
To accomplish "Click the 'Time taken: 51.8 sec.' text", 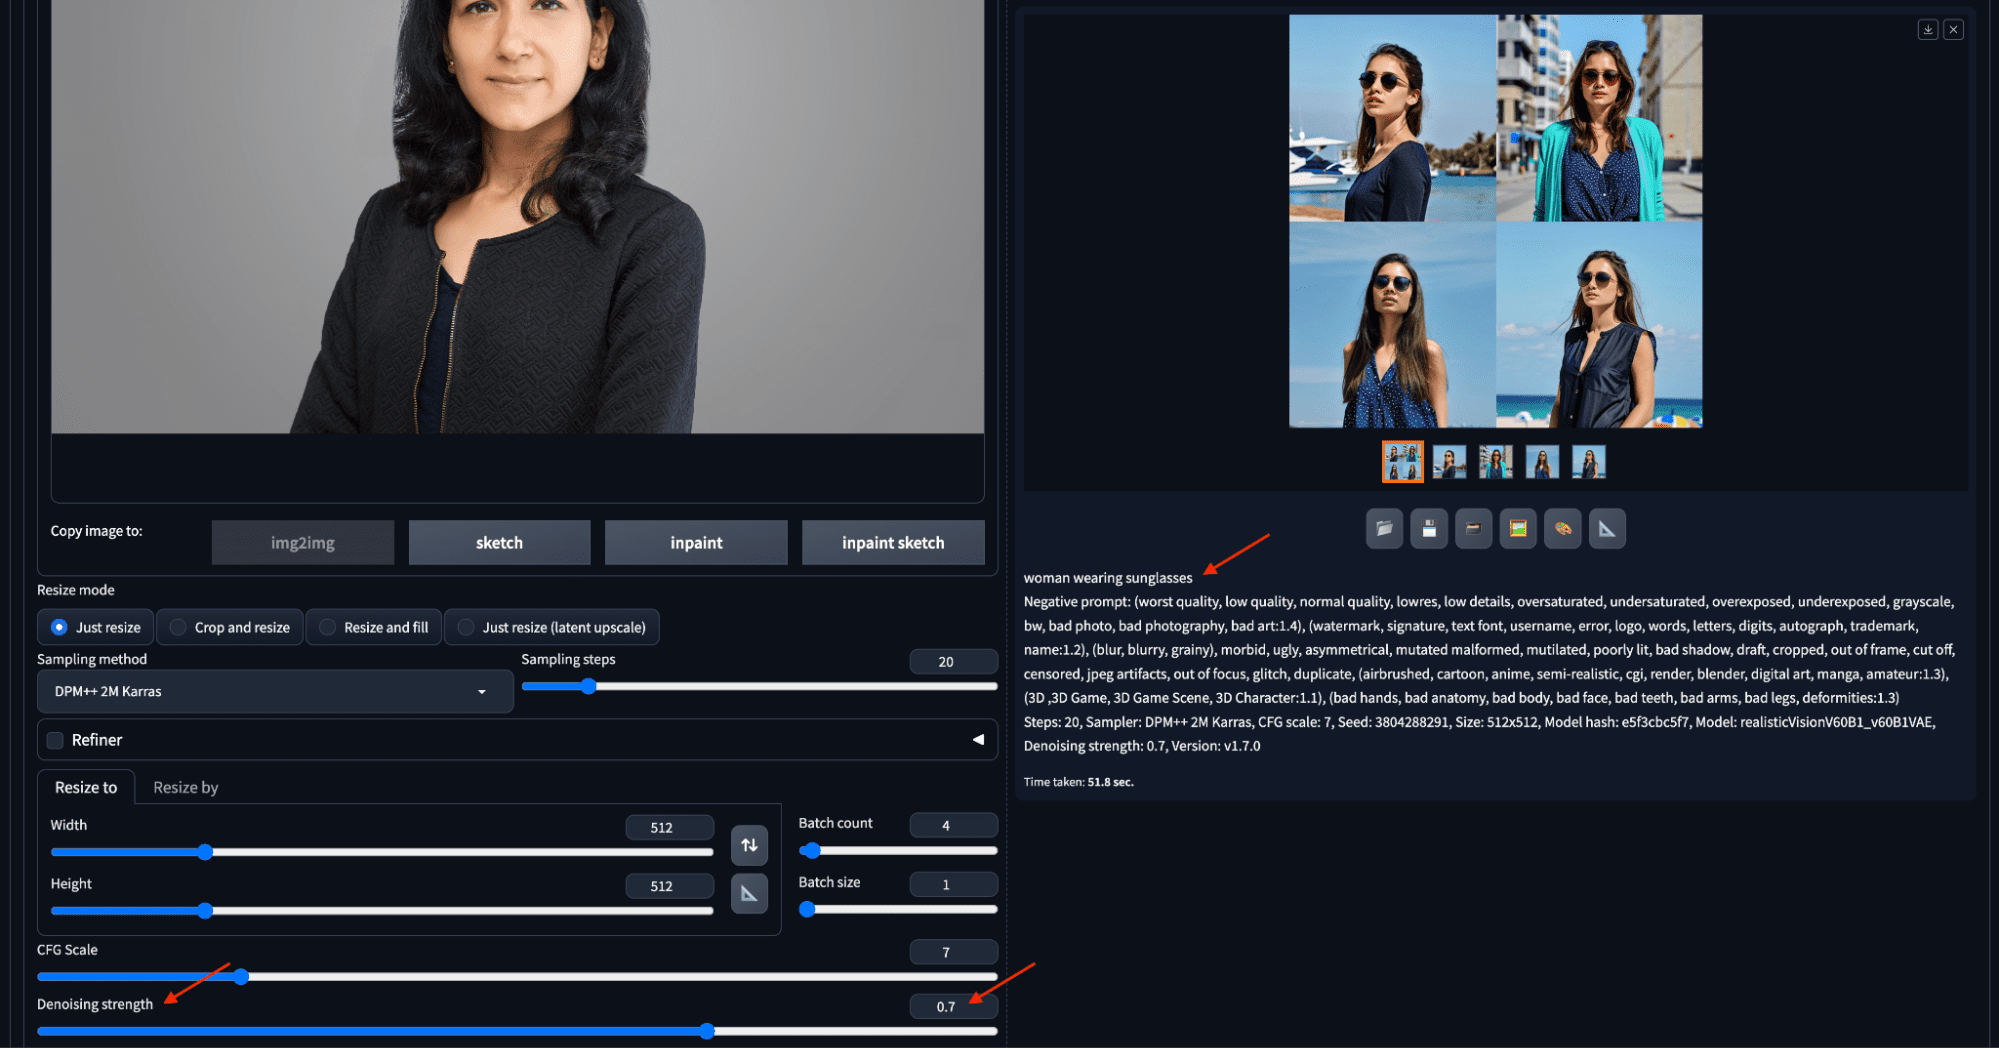I will 1078,782.
